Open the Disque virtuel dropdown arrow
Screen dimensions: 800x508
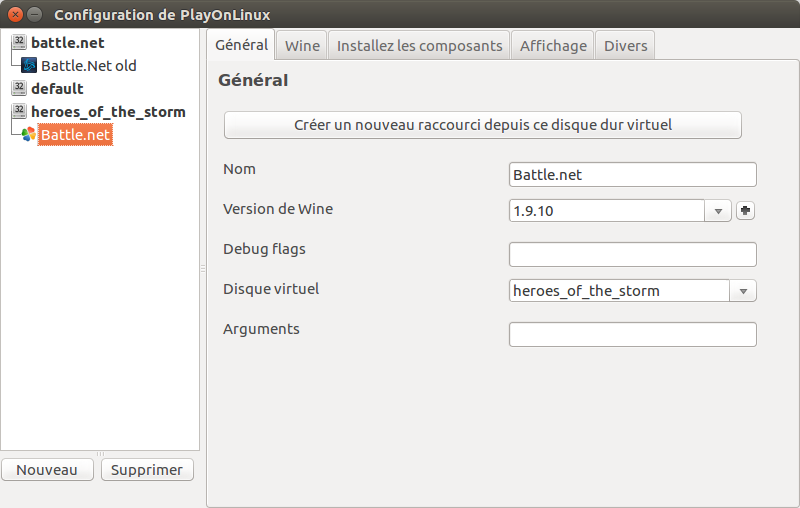click(x=743, y=291)
